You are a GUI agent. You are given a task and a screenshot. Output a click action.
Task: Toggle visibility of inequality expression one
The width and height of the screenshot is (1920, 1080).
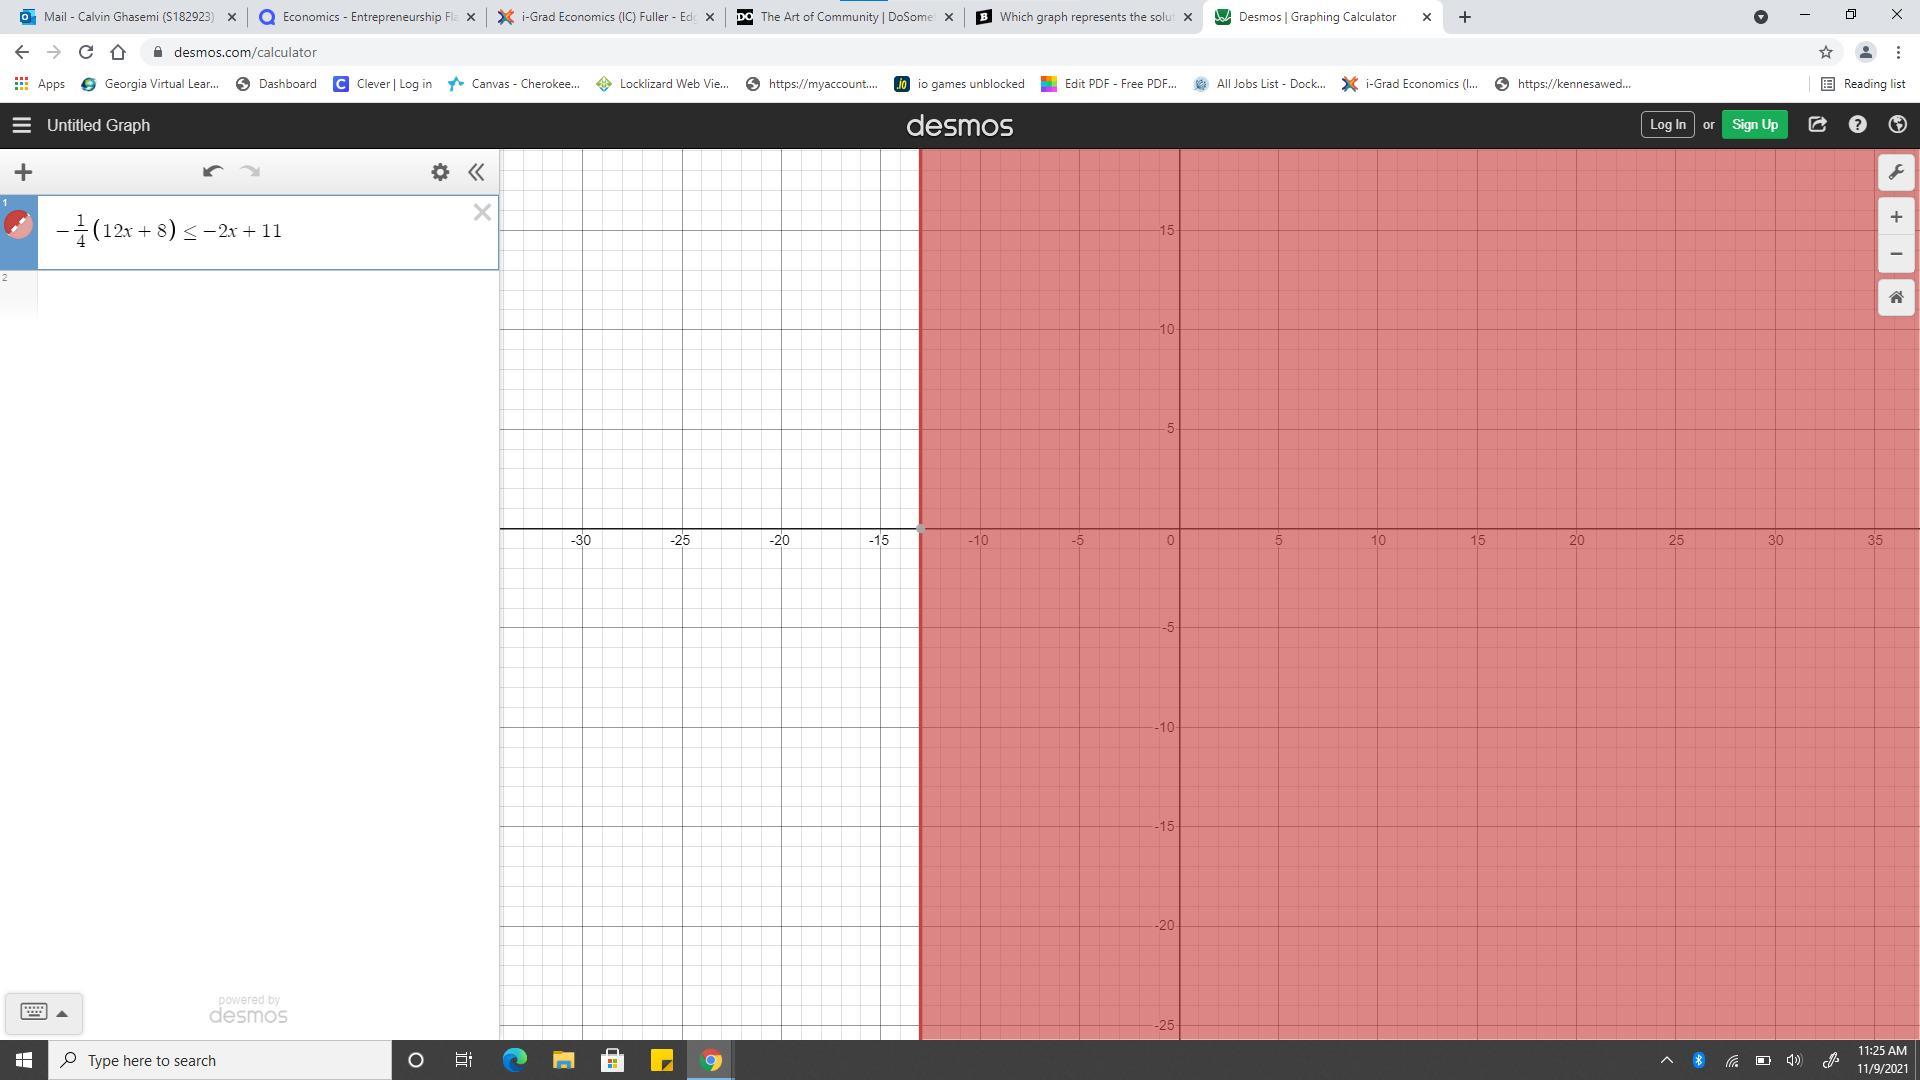[19, 225]
